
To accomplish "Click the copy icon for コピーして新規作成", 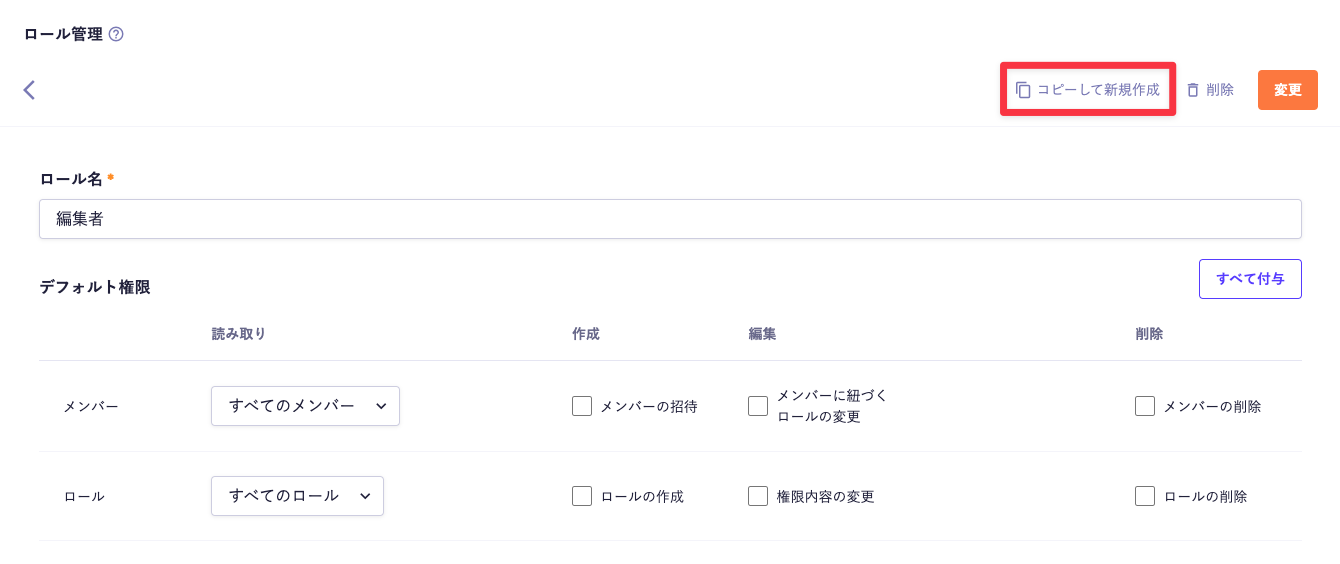I will 1023,90.
